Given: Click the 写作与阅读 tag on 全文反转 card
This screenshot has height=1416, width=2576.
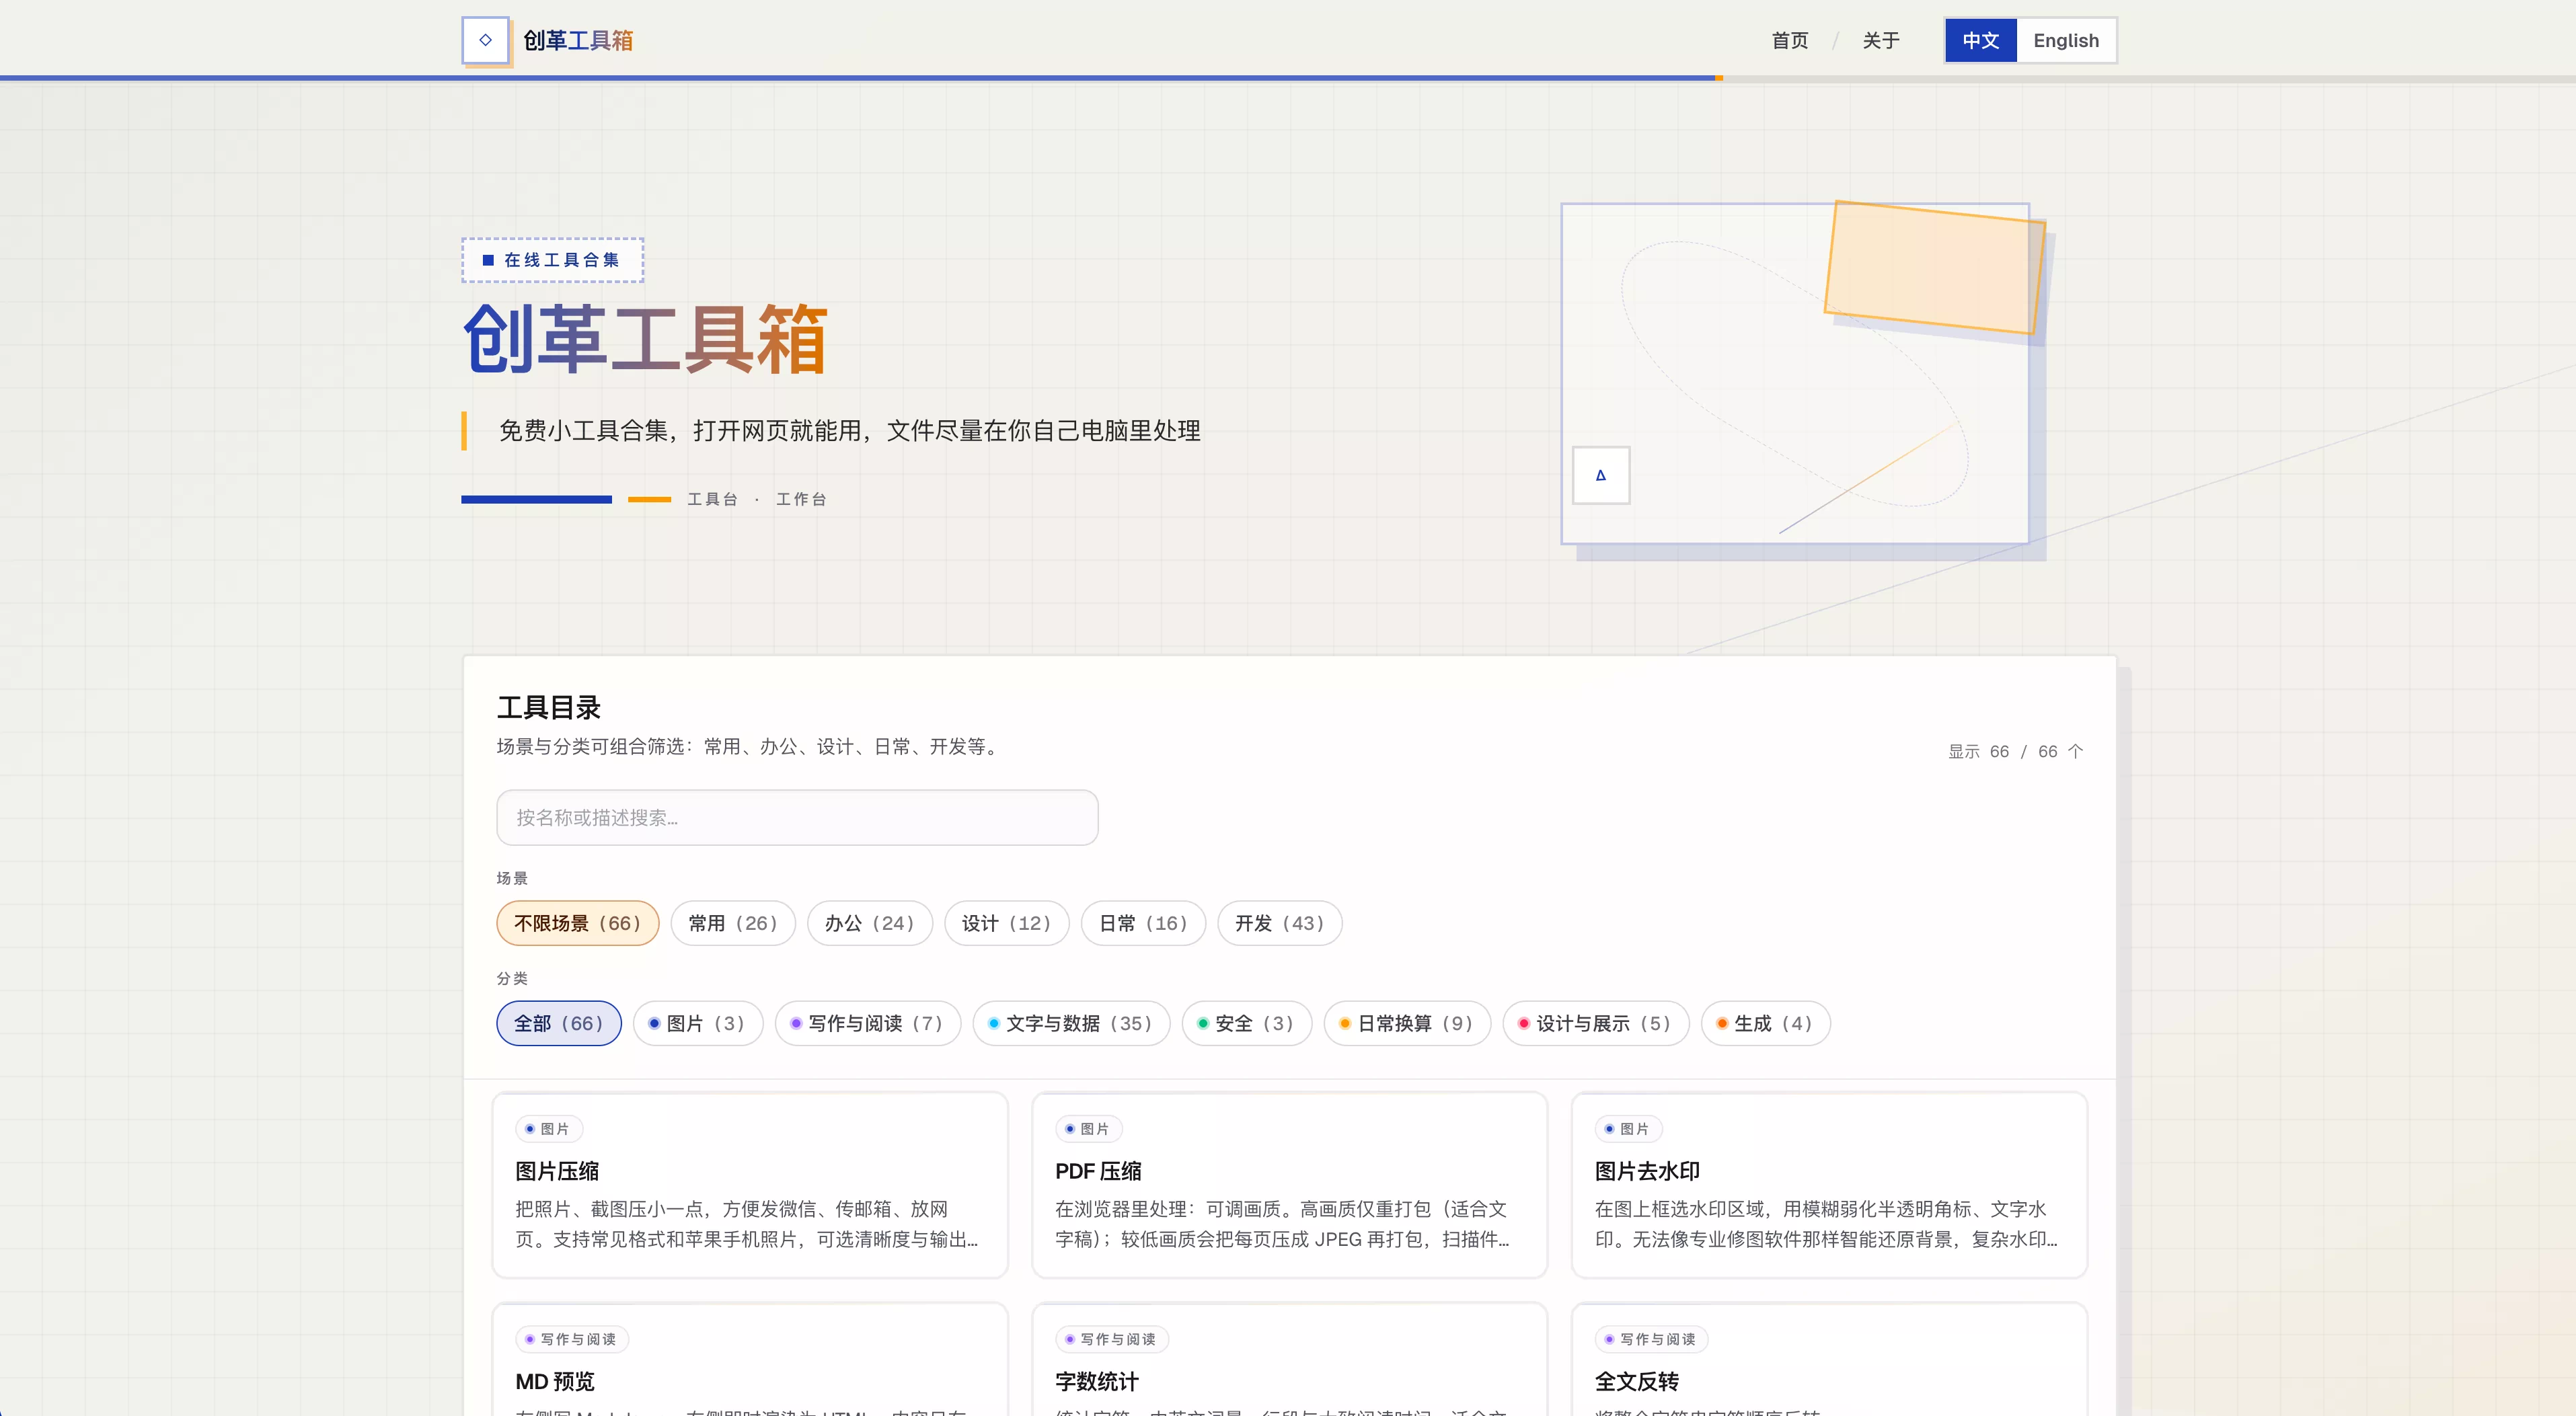Looking at the screenshot, I should tap(1652, 1339).
